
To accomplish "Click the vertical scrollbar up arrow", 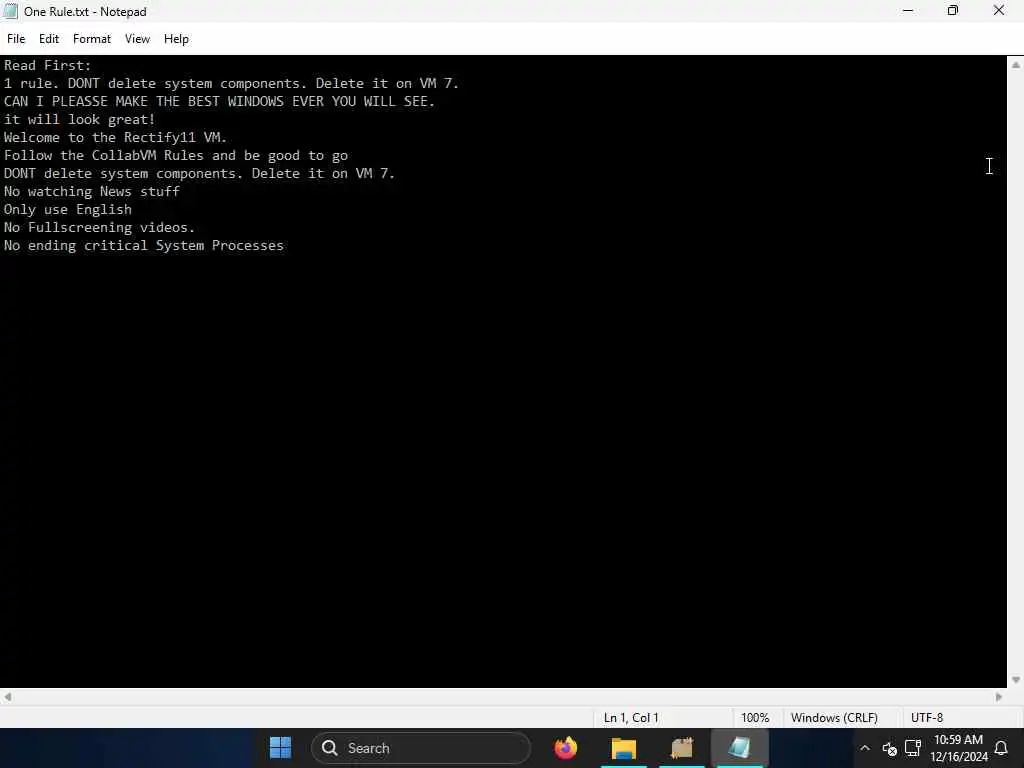I will (1016, 65).
